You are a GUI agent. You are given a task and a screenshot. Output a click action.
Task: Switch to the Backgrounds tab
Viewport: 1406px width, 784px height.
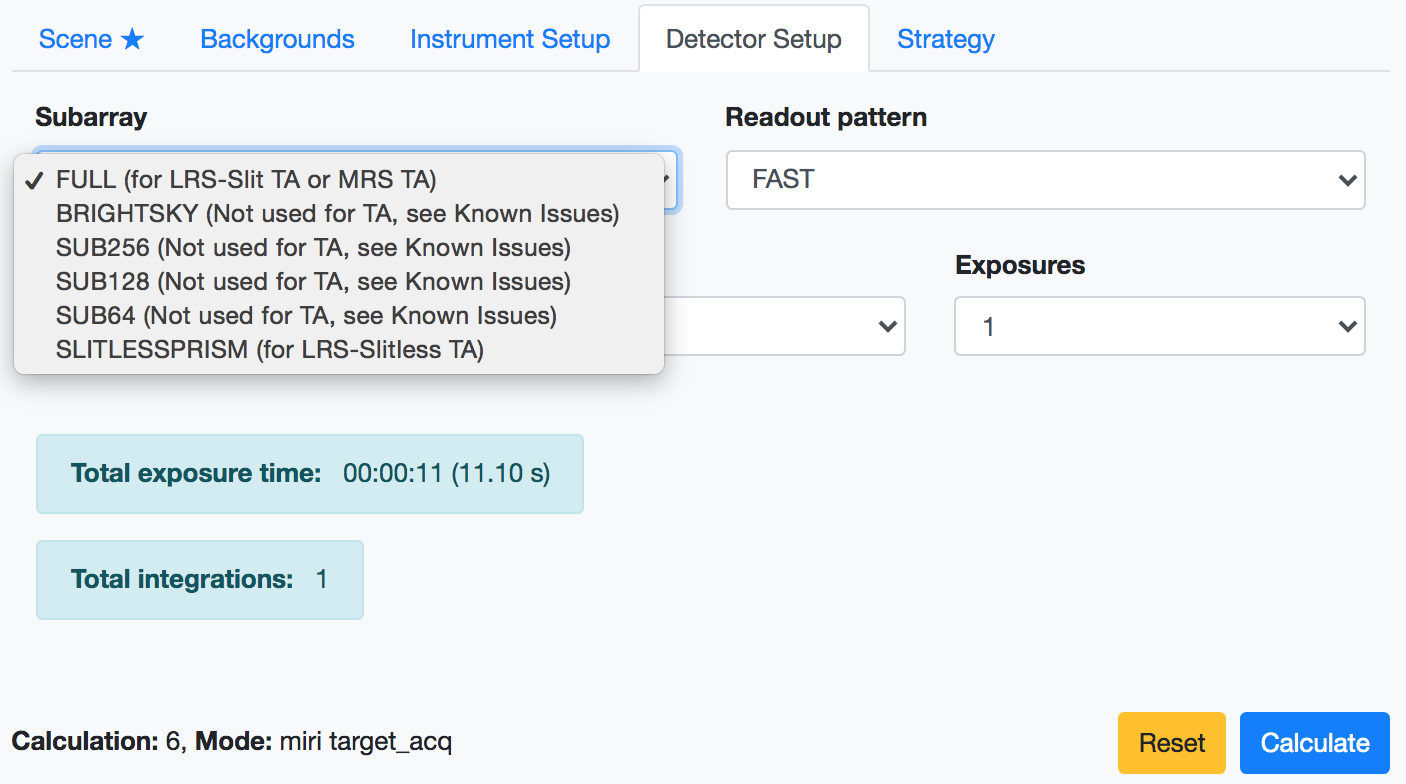point(277,39)
